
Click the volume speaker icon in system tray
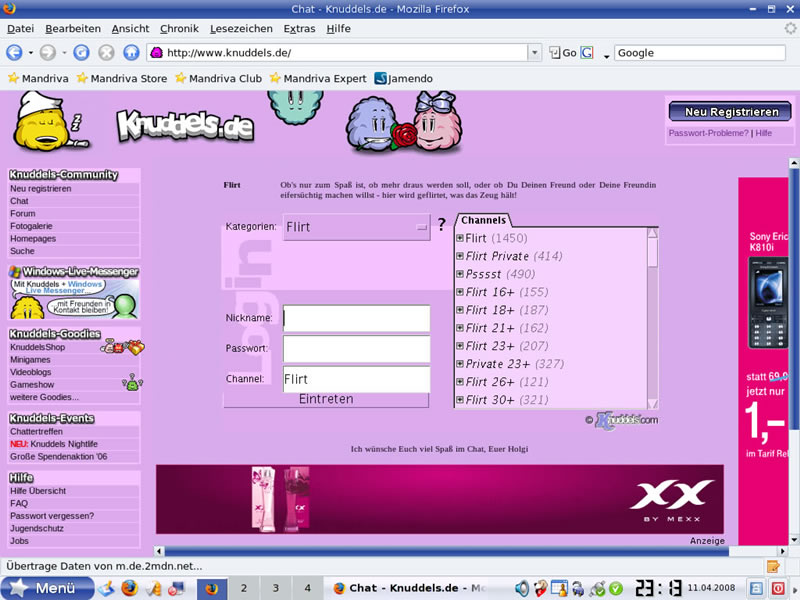[521, 588]
